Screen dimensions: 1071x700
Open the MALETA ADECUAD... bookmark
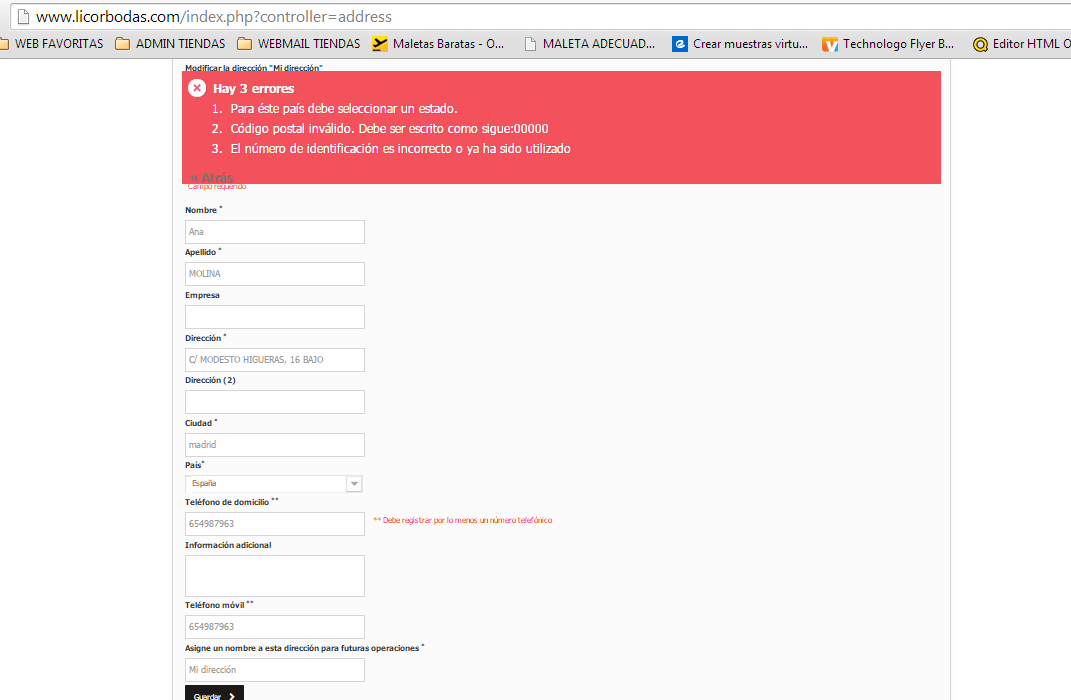(589, 44)
